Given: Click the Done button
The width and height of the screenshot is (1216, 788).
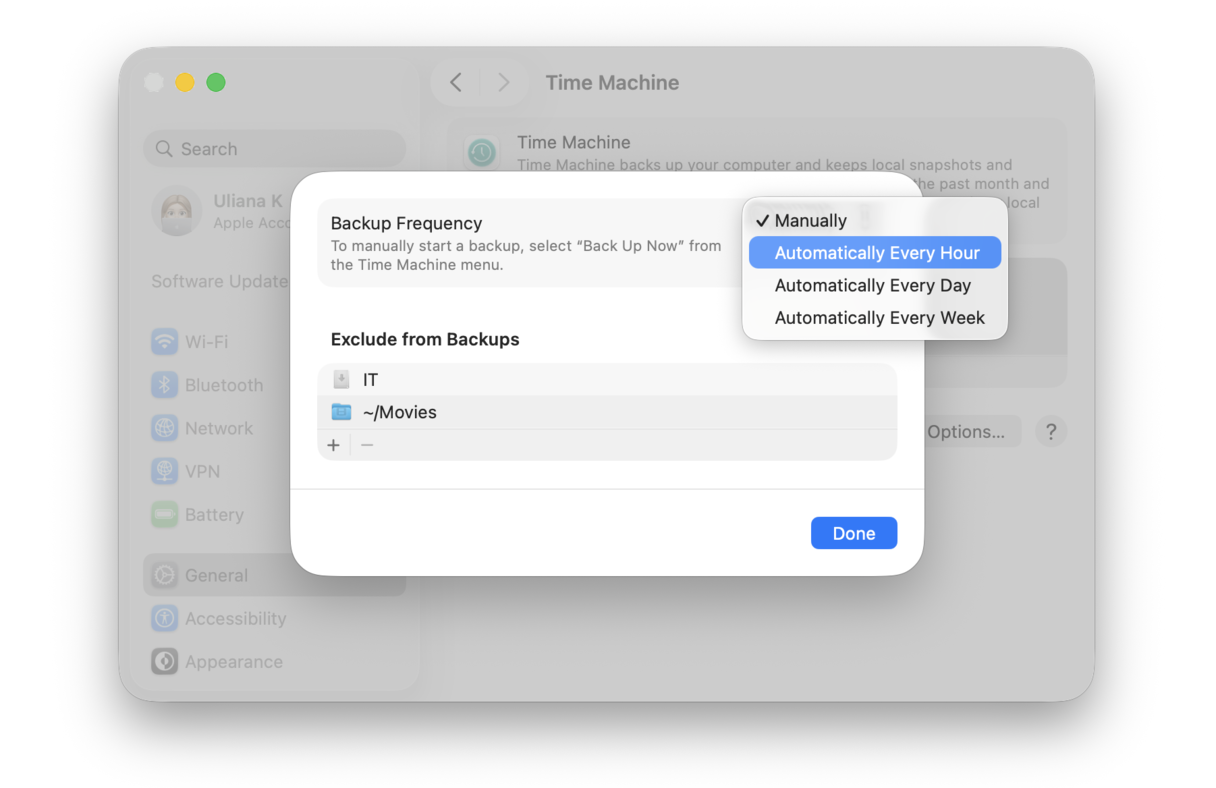Looking at the screenshot, I should coord(854,533).
